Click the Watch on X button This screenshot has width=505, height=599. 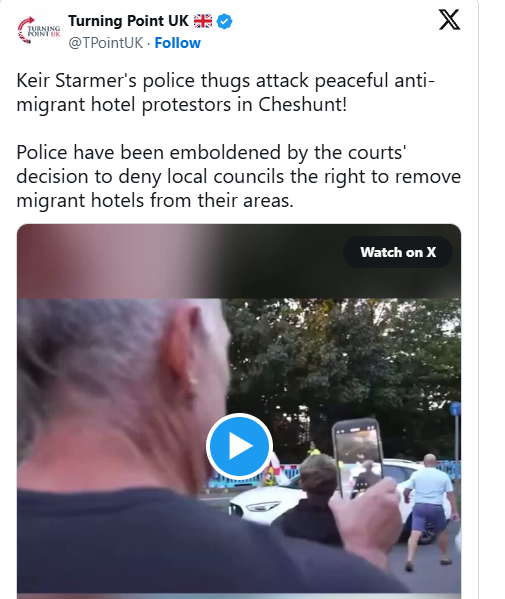(x=398, y=252)
